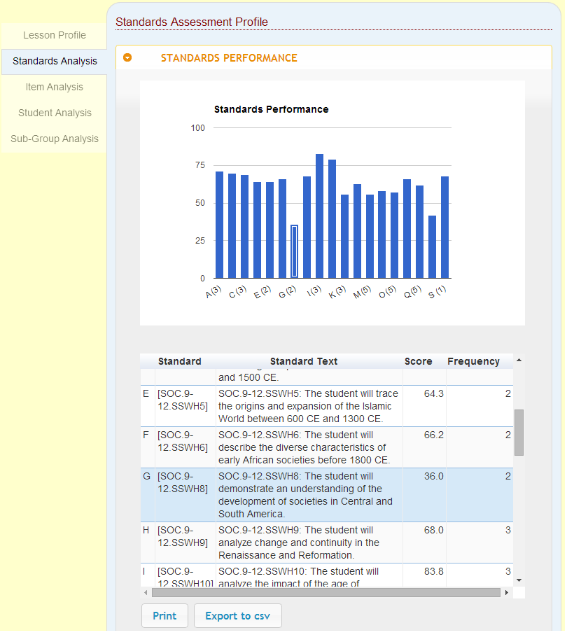Click the Standard Text column header
565x631 pixels.
(x=304, y=361)
